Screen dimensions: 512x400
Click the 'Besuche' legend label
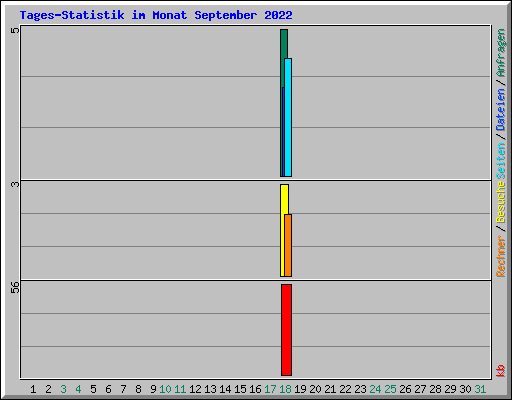(501, 202)
